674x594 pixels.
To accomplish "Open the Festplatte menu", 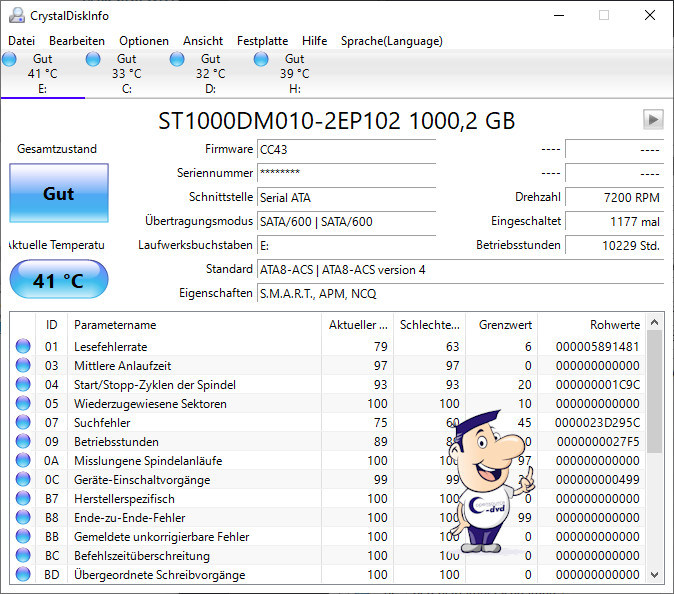I will point(262,41).
